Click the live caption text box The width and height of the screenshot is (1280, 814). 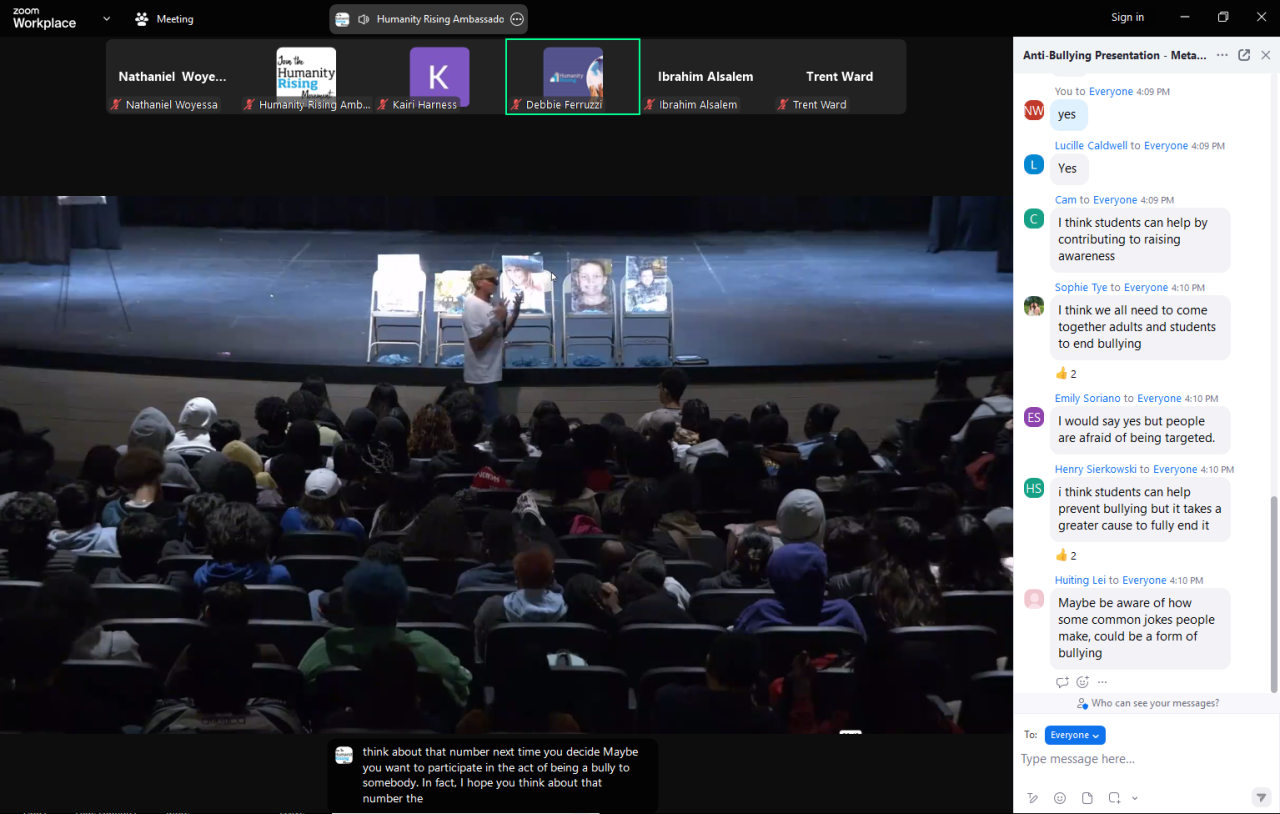[493, 775]
